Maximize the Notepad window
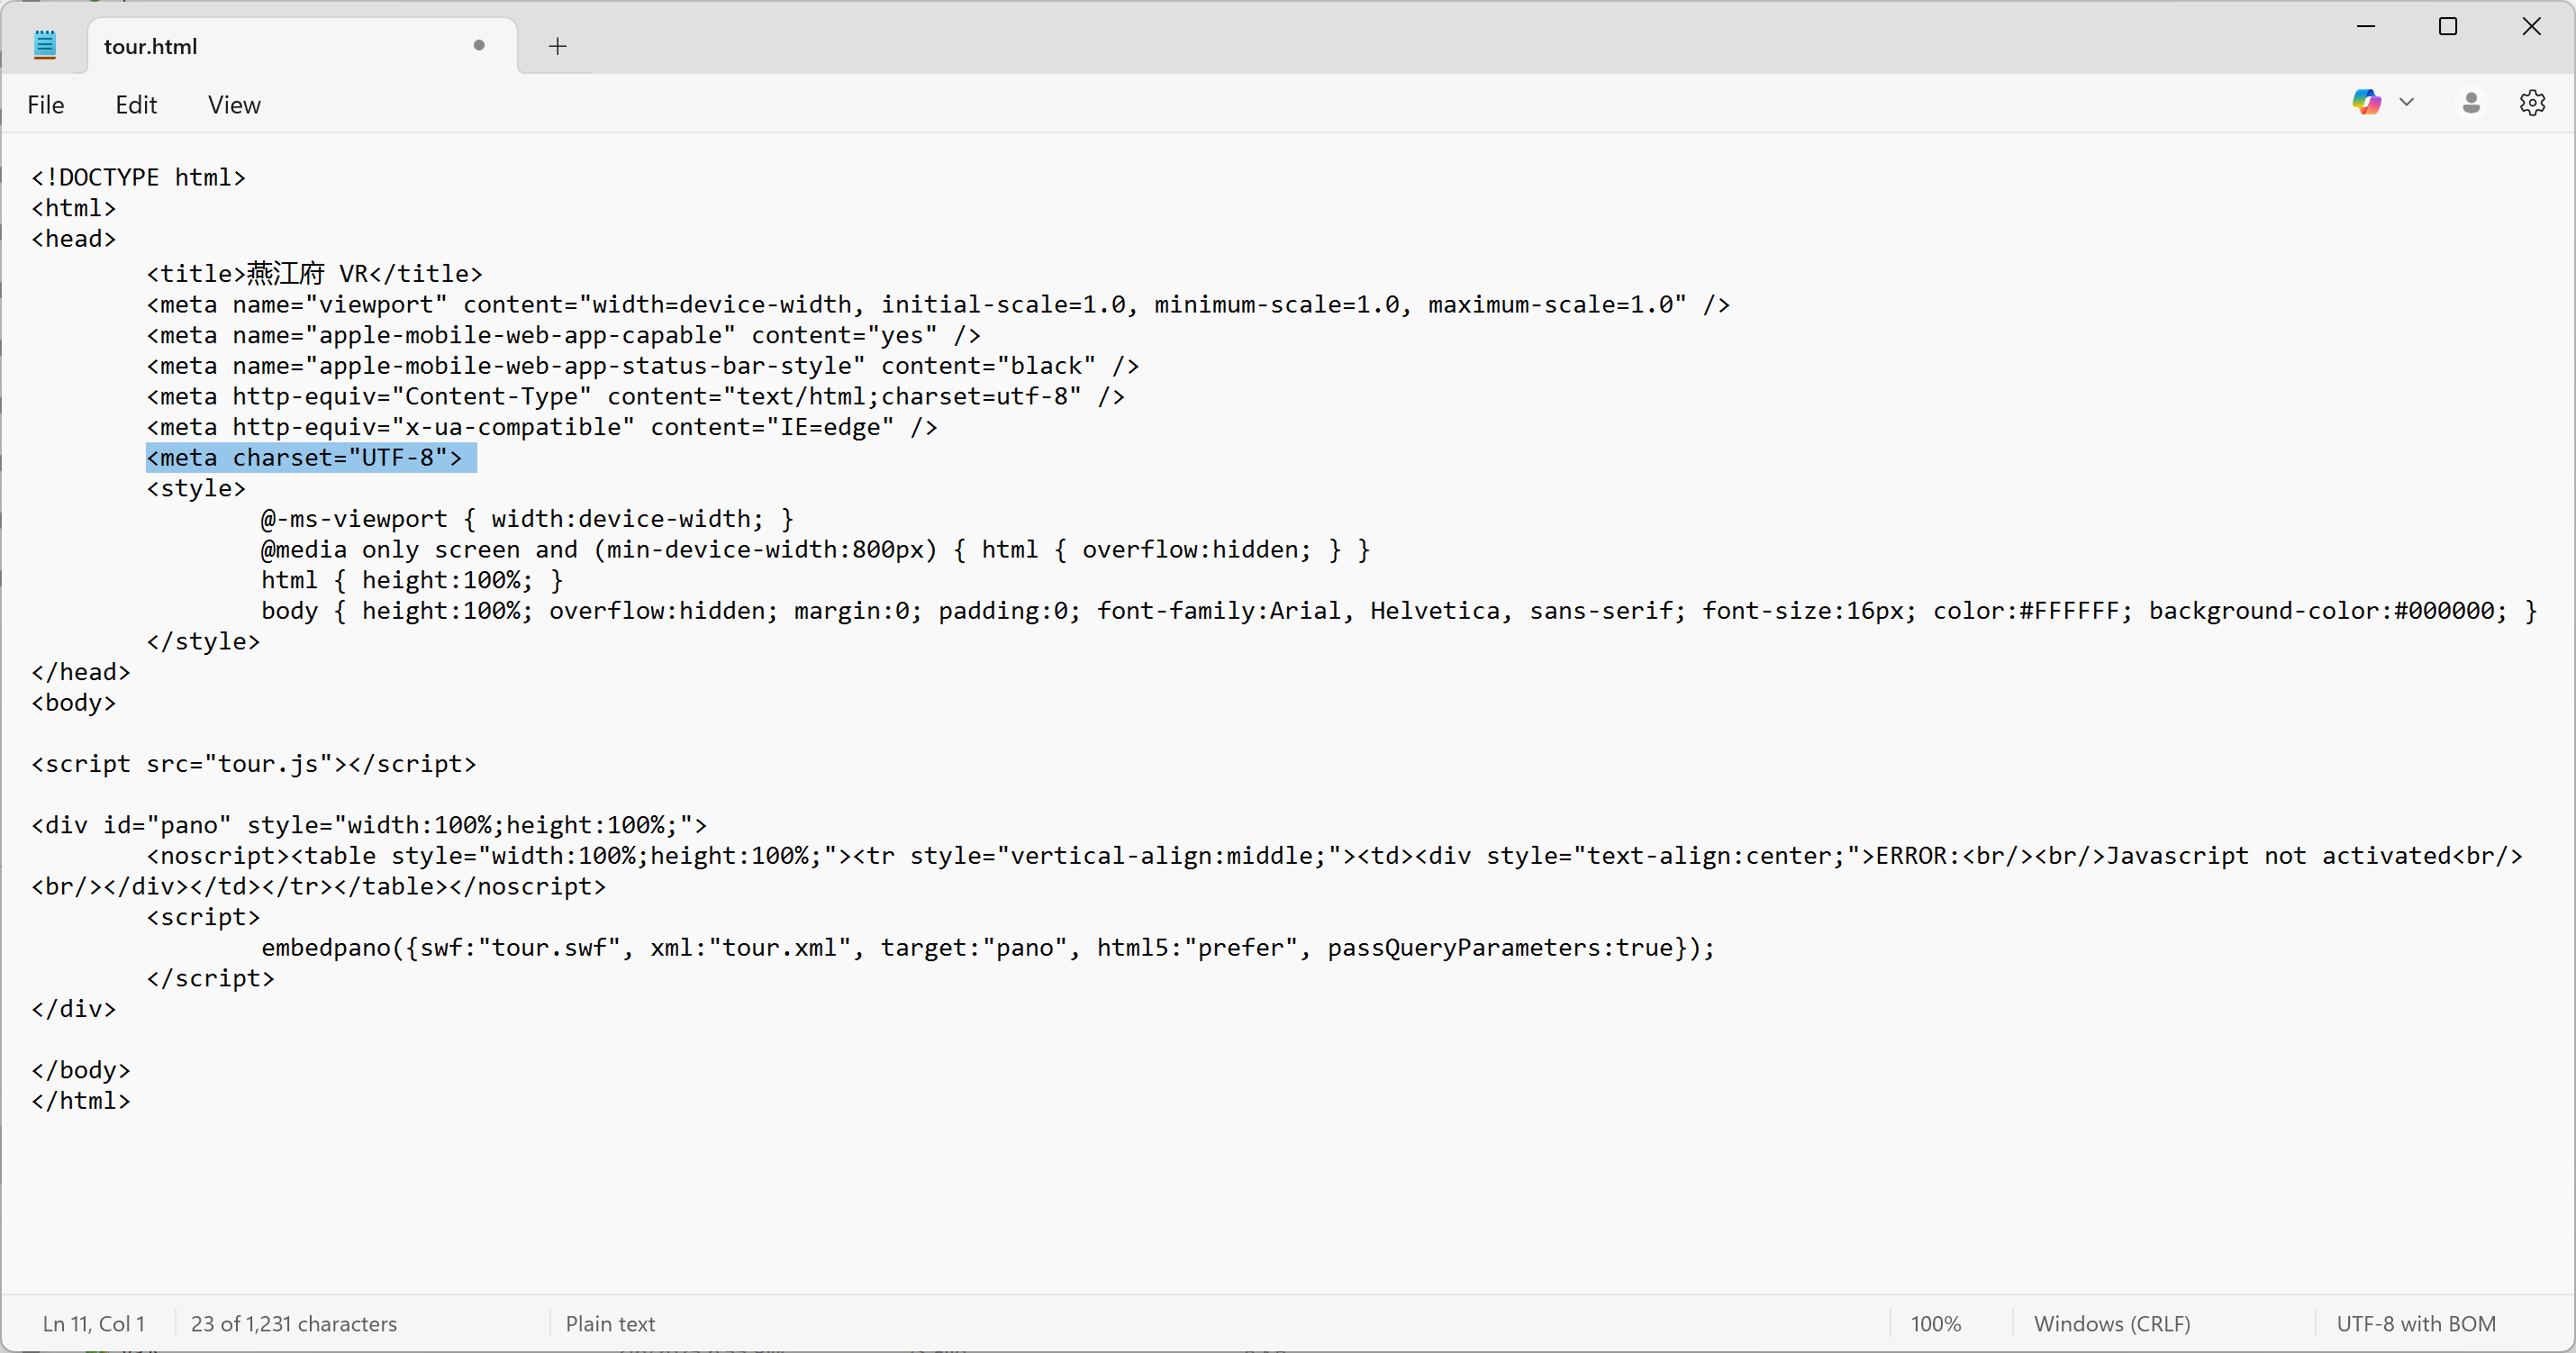Image resolution: width=2576 pixels, height=1353 pixels. pos(2447,27)
